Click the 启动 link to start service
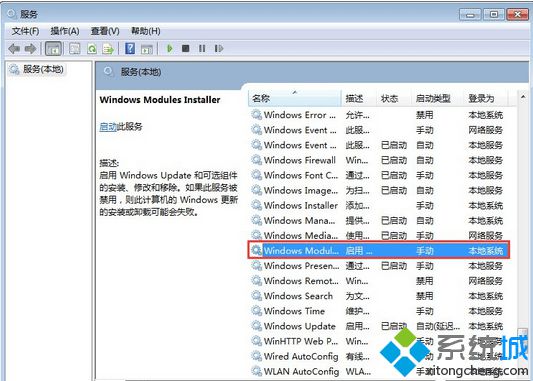533x381 pixels. (108, 127)
